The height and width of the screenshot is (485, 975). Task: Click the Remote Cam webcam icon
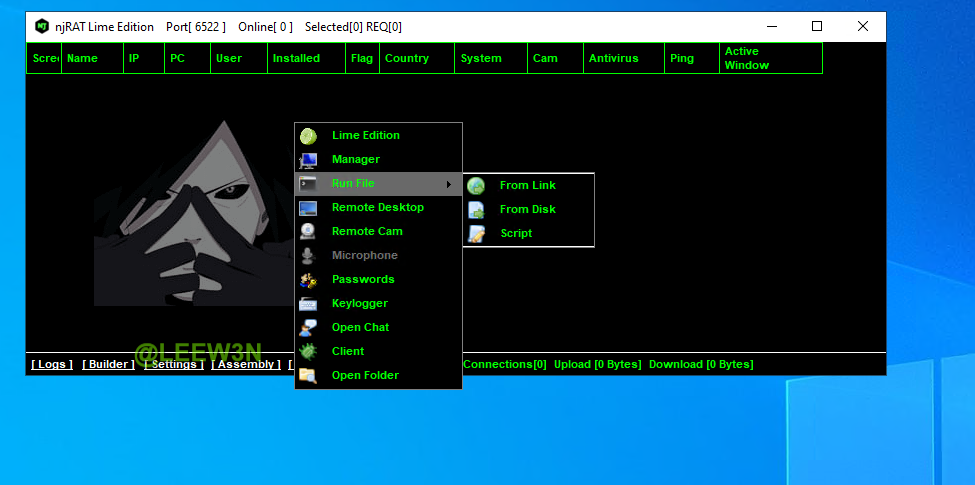point(308,232)
